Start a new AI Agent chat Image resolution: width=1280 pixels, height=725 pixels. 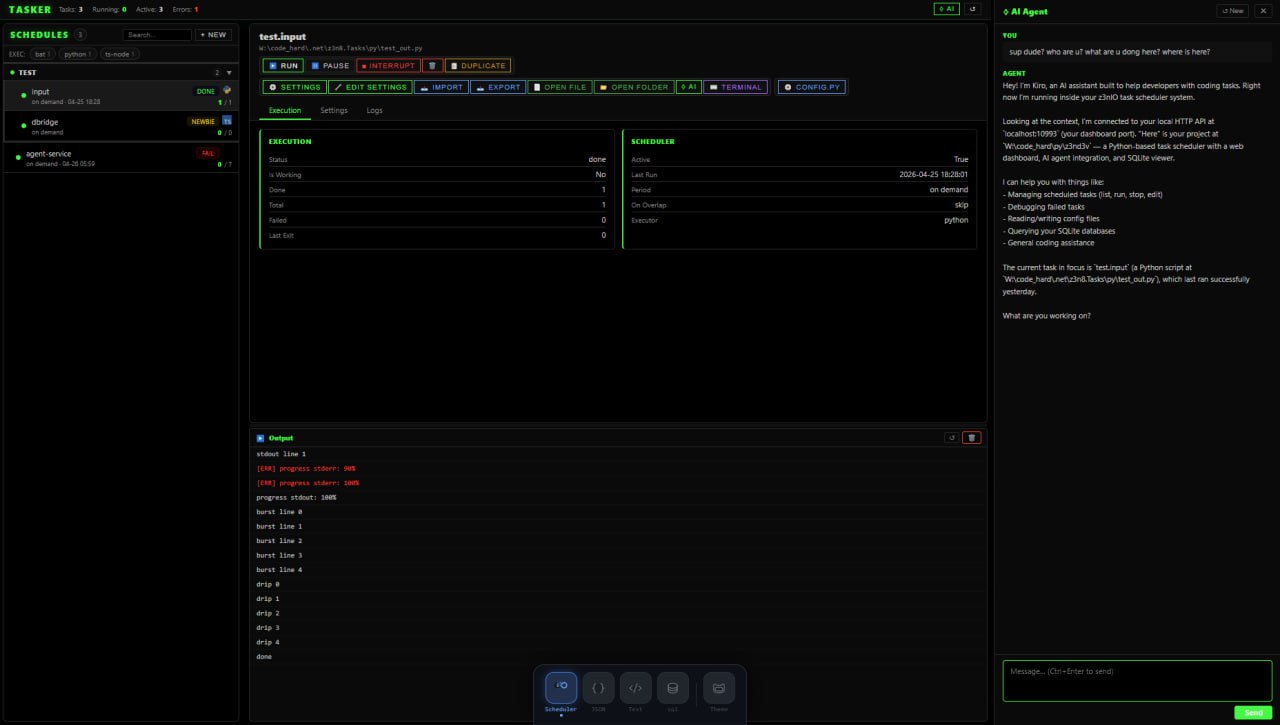[x=1232, y=11]
